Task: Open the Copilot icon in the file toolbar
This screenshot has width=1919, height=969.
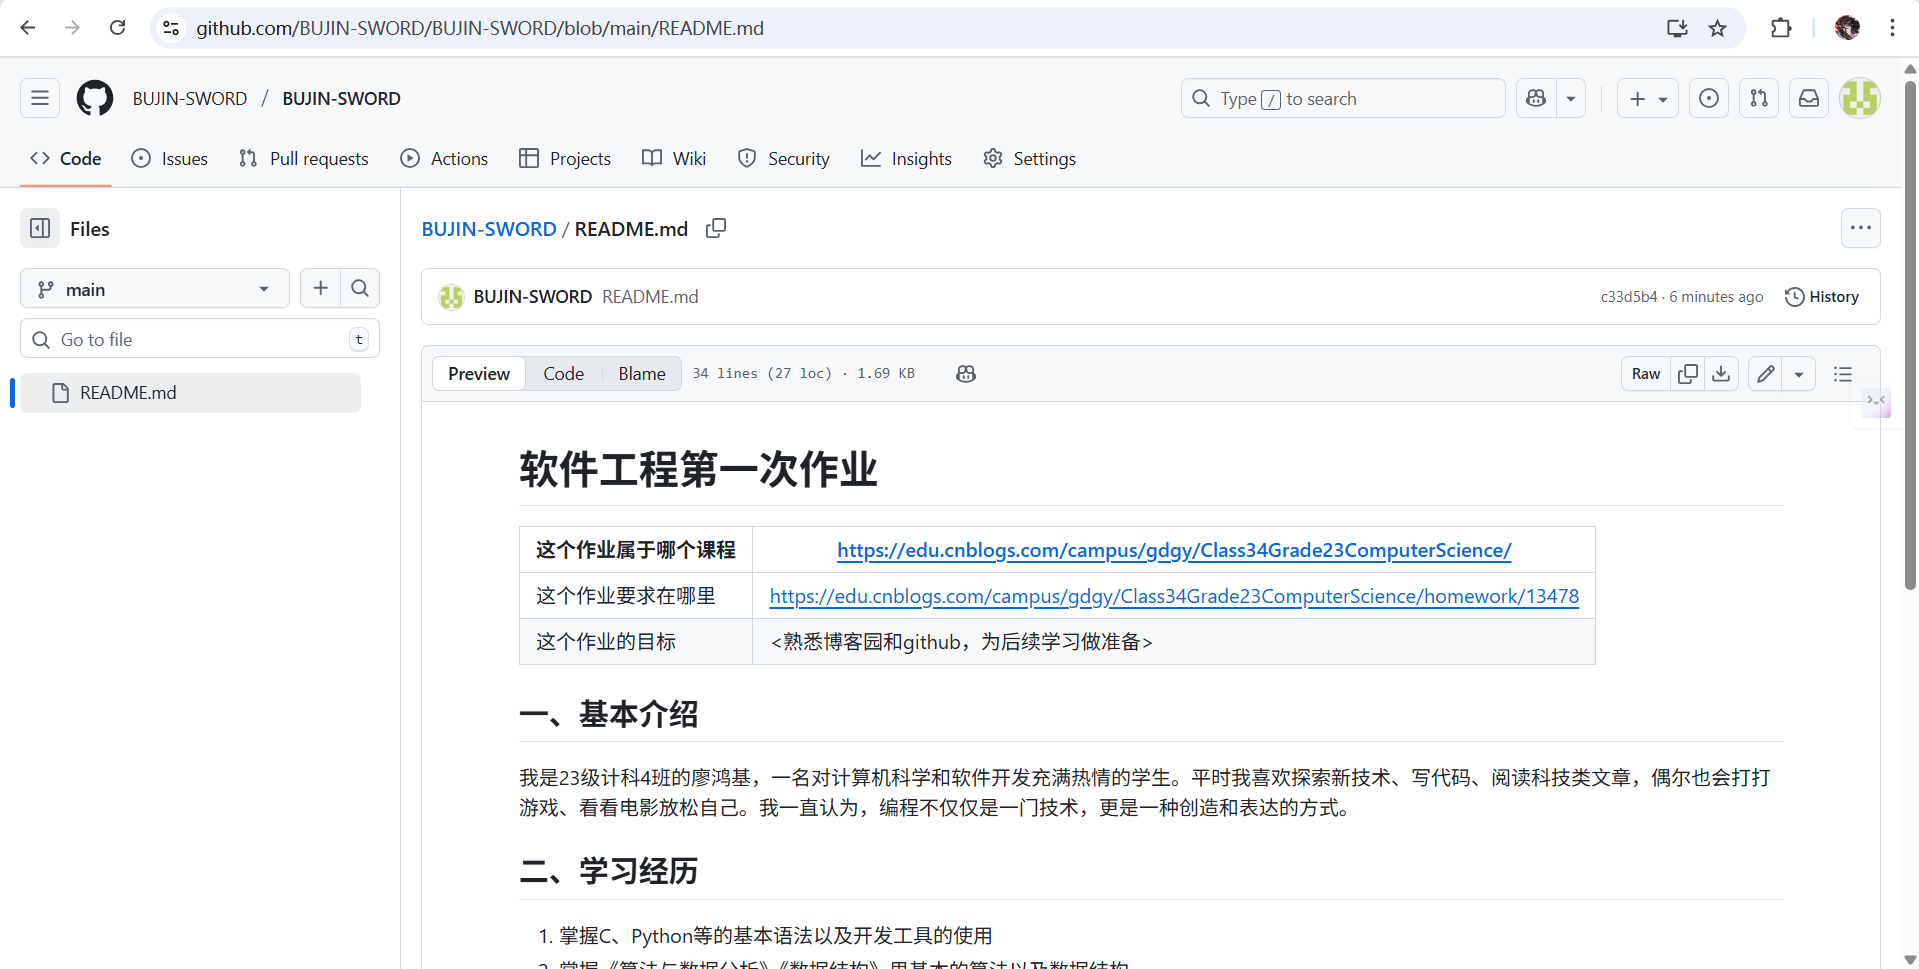Action: [965, 373]
